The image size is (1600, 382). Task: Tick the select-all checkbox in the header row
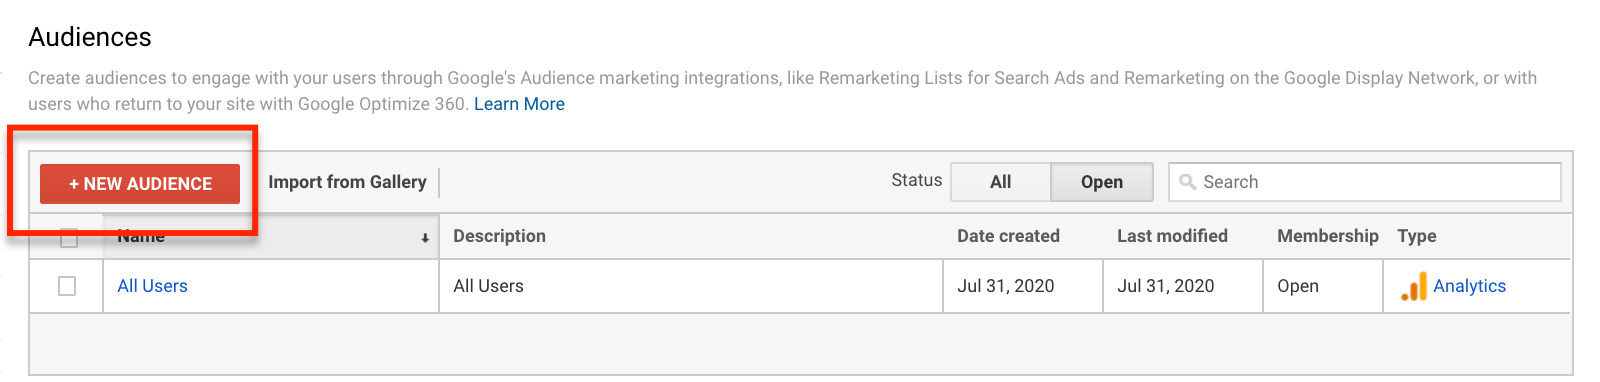[69, 238]
